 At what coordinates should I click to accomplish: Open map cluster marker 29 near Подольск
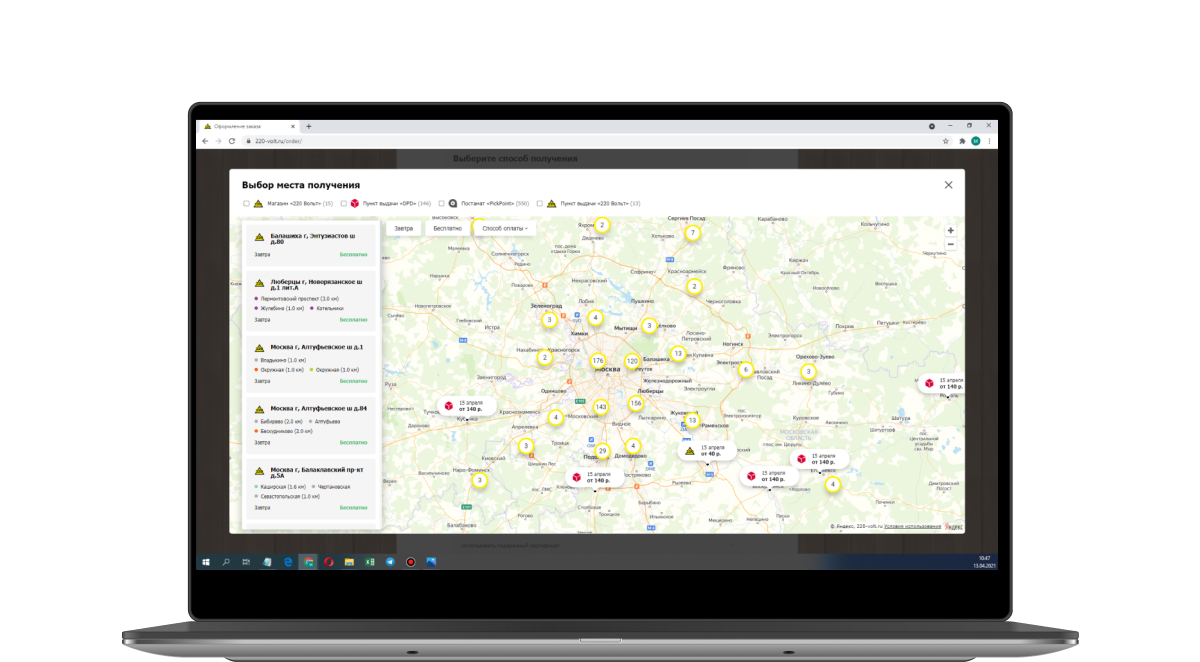click(602, 450)
